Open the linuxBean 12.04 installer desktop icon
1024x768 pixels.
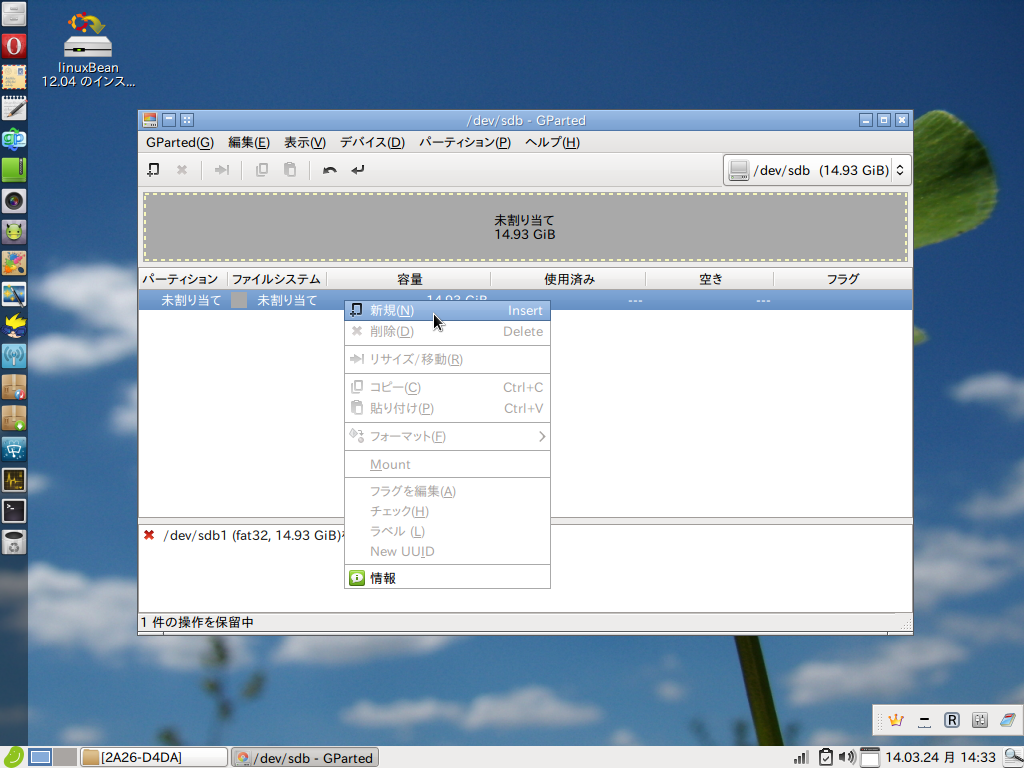(x=88, y=50)
